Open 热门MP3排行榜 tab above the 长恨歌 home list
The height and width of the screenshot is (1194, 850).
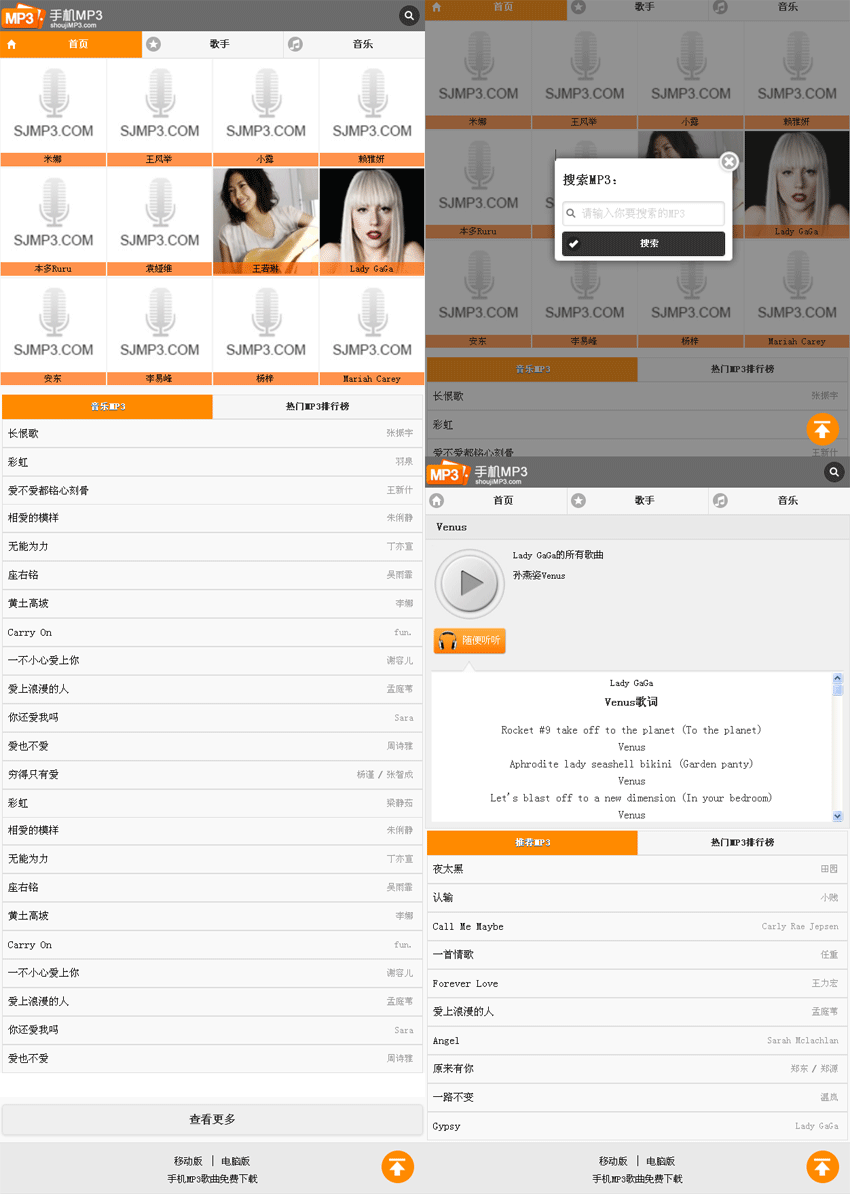coord(318,406)
